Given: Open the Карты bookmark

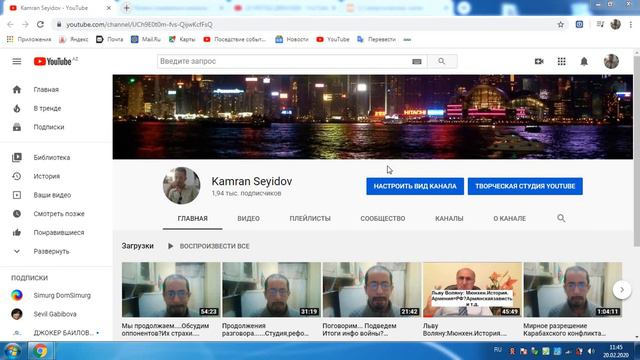Looking at the screenshot, I should (x=182, y=39).
